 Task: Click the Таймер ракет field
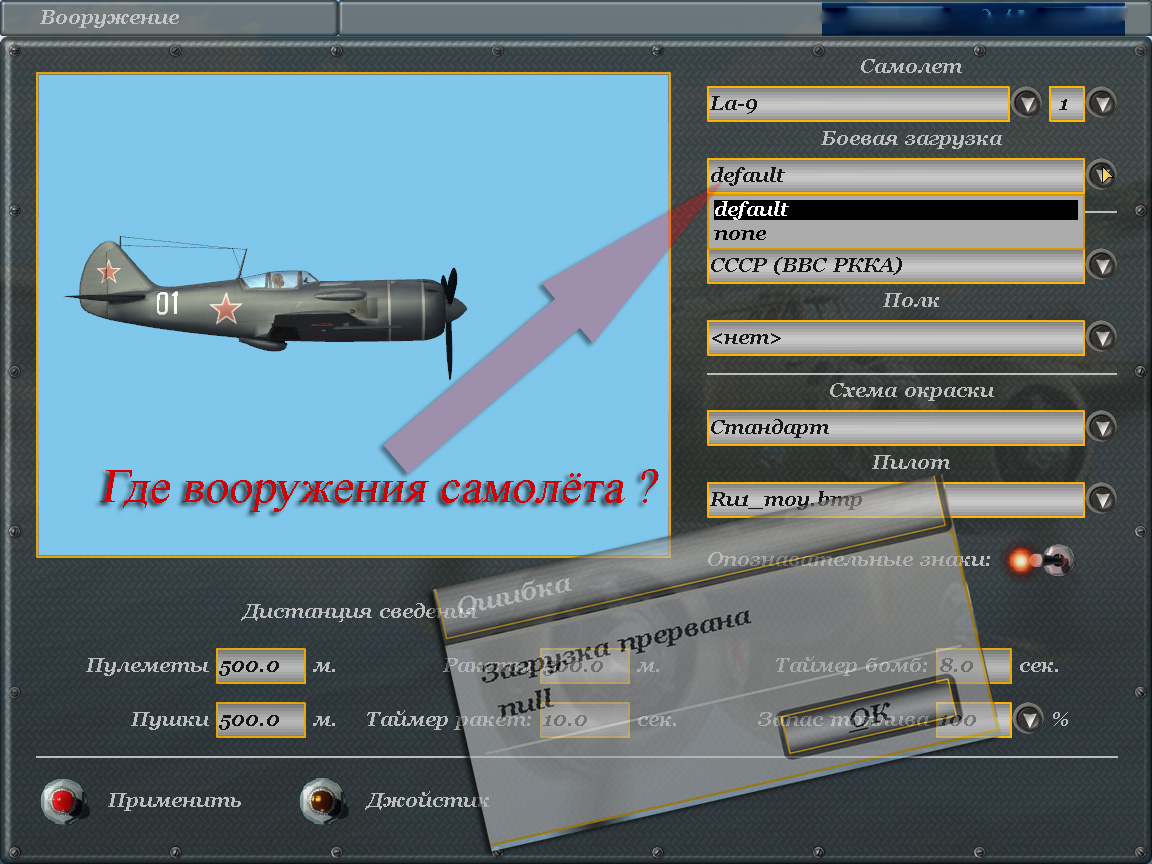tap(585, 719)
